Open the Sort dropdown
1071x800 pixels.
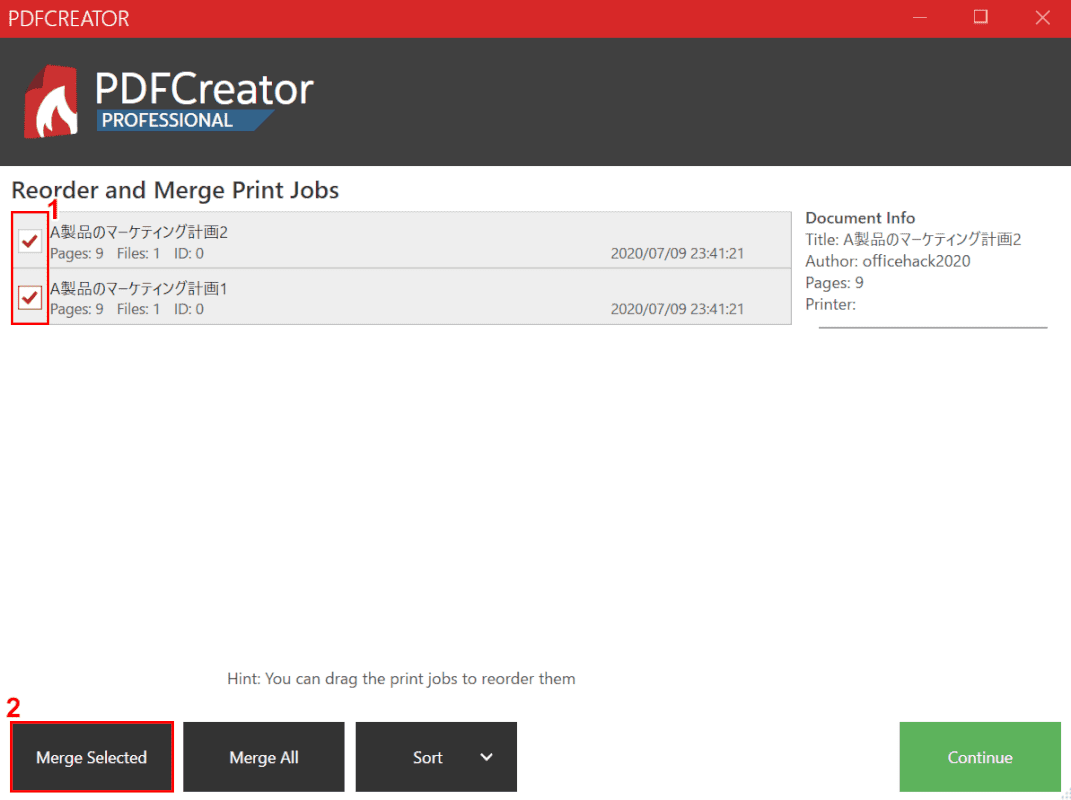tap(436, 757)
